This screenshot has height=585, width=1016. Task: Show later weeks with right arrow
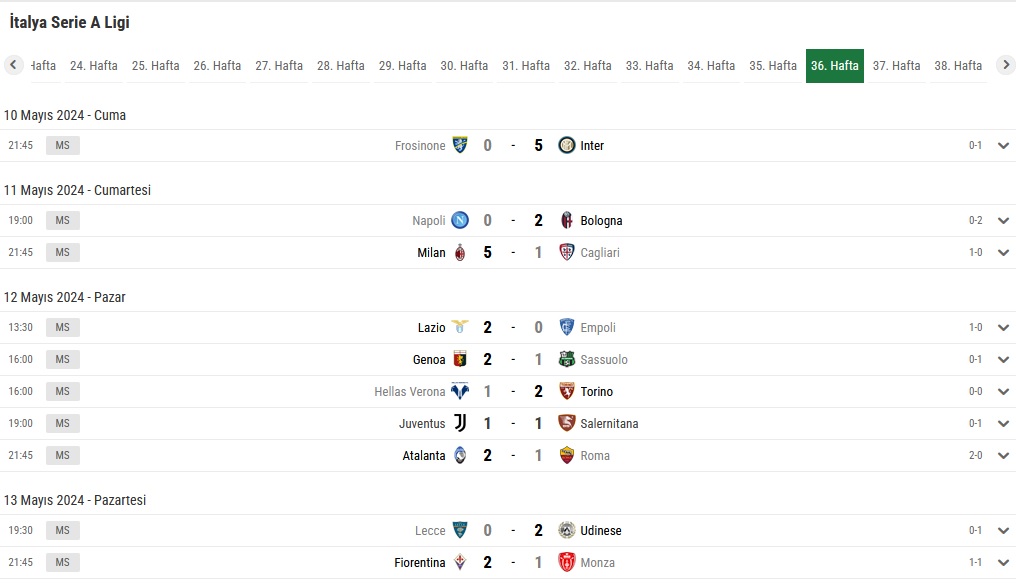1005,65
